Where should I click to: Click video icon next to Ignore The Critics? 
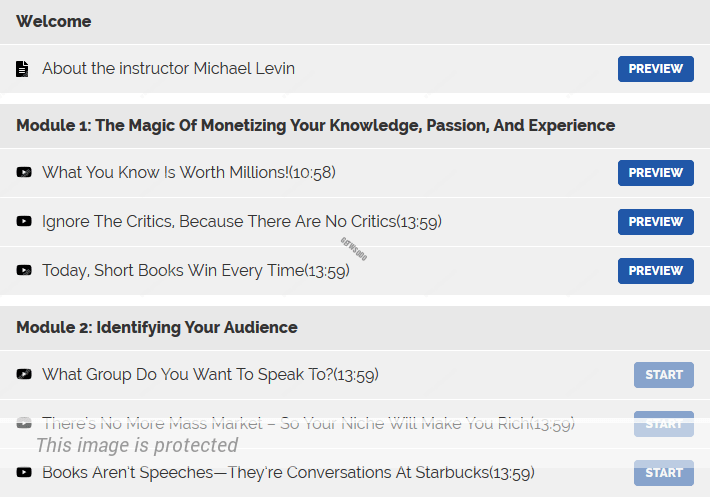24,221
